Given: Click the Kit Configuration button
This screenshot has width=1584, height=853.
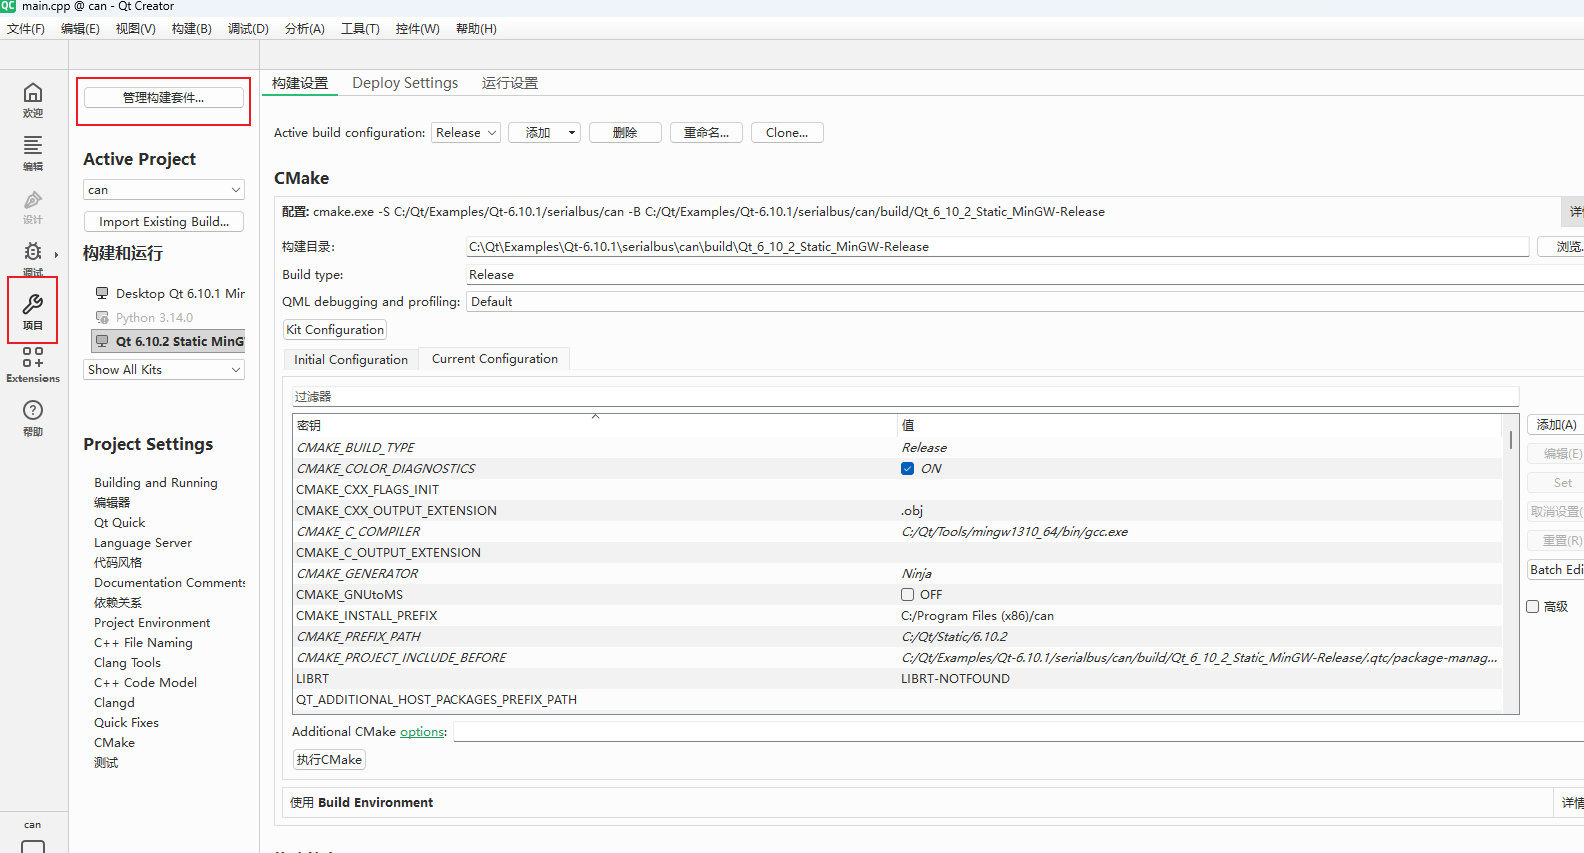Looking at the screenshot, I should point(335,329).
